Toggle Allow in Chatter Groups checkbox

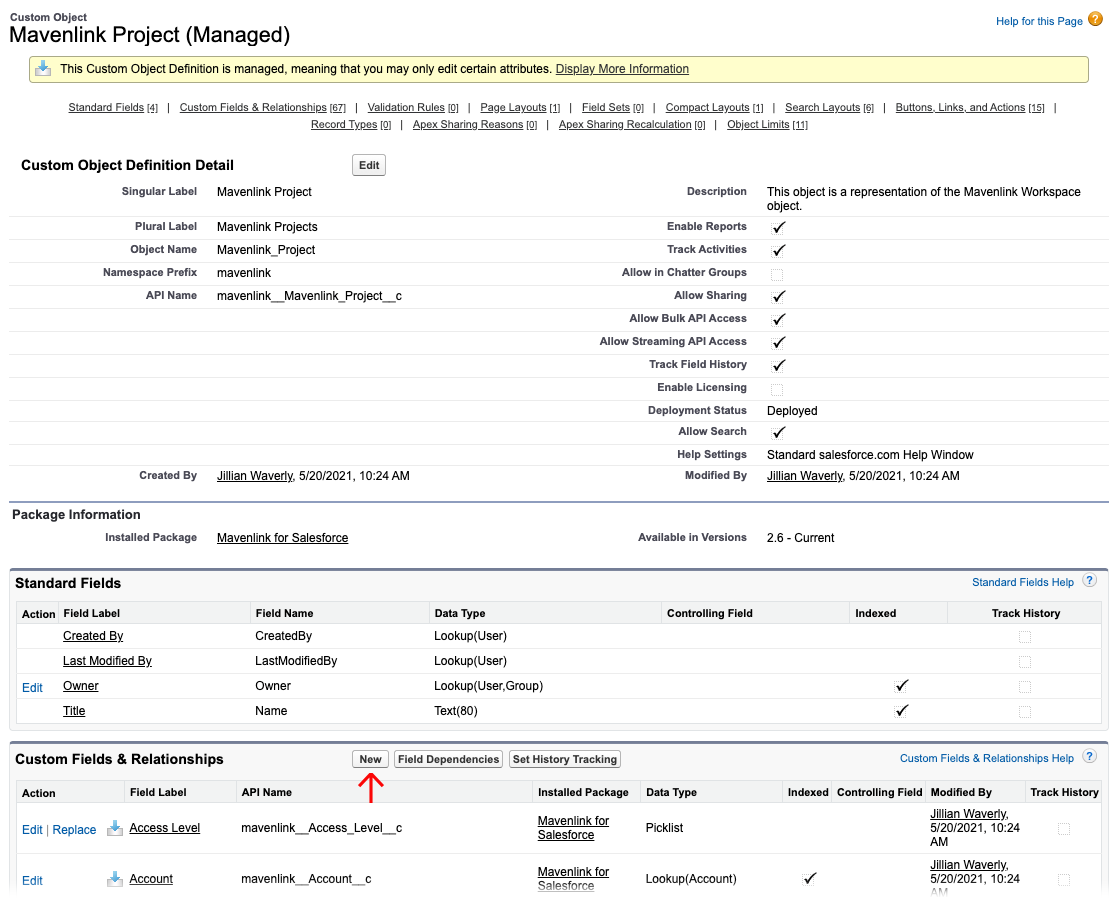coord(777,274)
